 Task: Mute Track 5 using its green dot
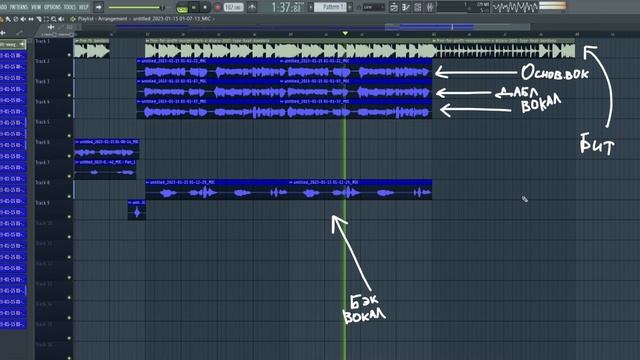[69, 136]
